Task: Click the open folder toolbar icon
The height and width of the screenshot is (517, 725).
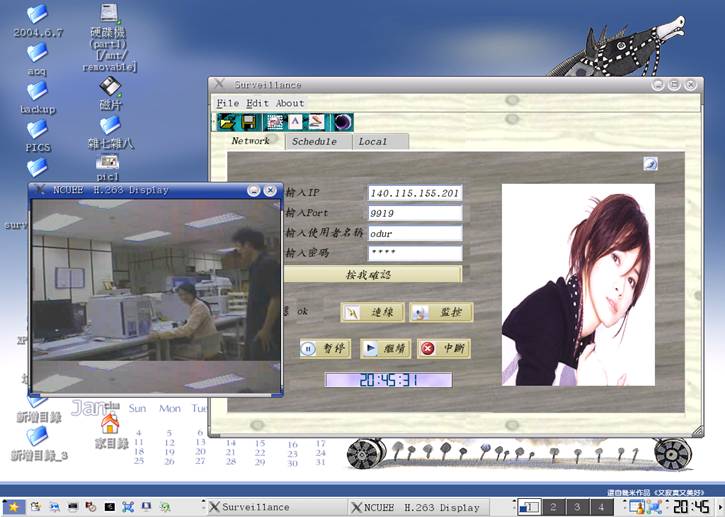Action: coord(227,122)
